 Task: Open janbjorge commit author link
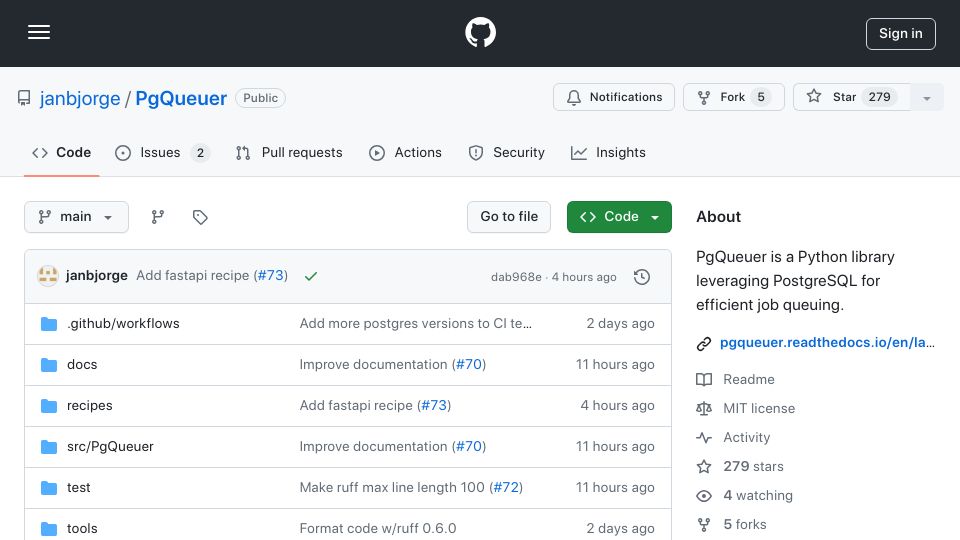(x=97, y=276)
